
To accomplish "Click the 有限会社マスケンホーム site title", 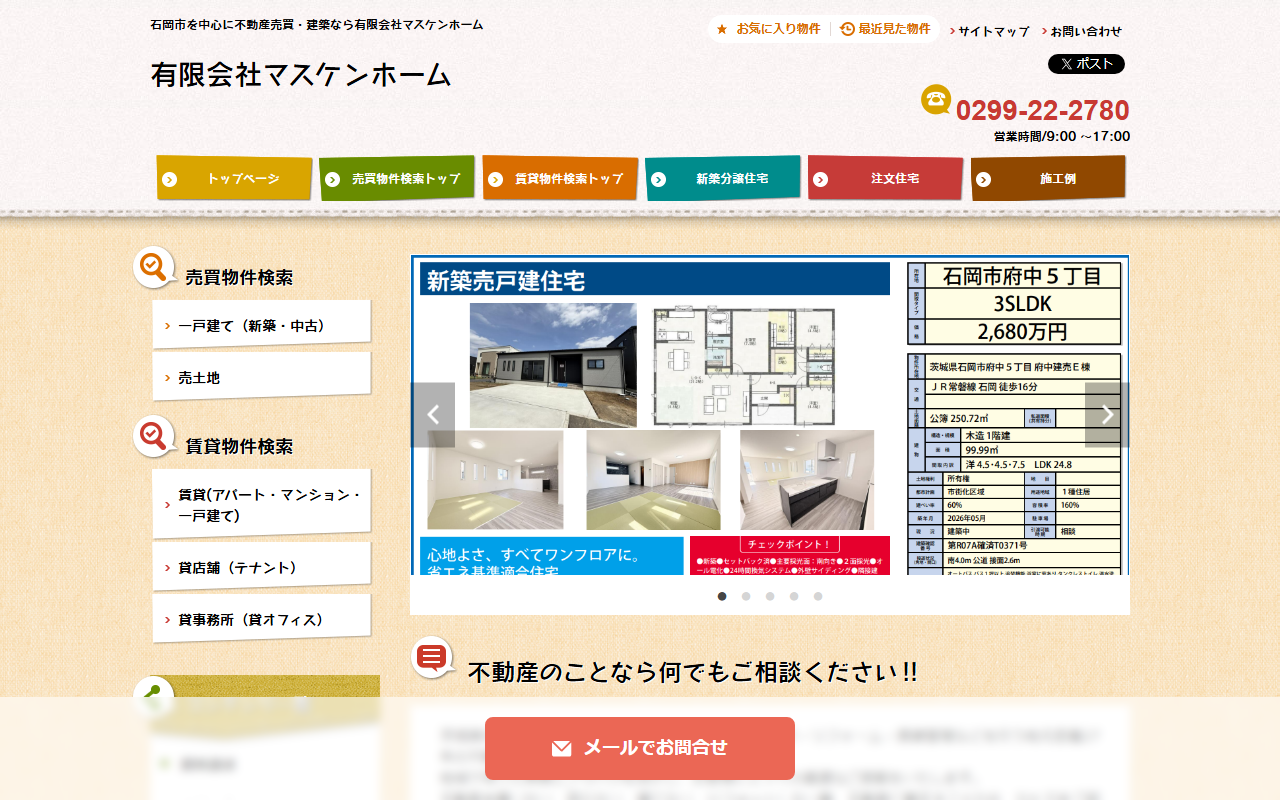I will point(301,75).
